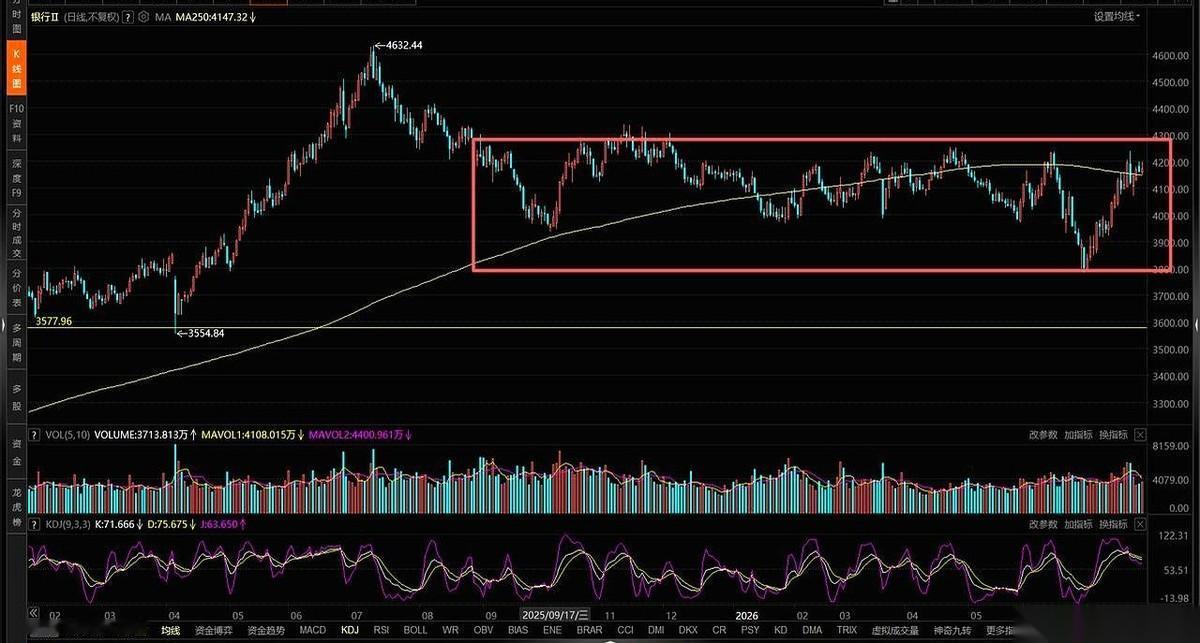Open the MA settings gear icon
The height and width of the screenshot is (643, 1200).
point(145,17)
